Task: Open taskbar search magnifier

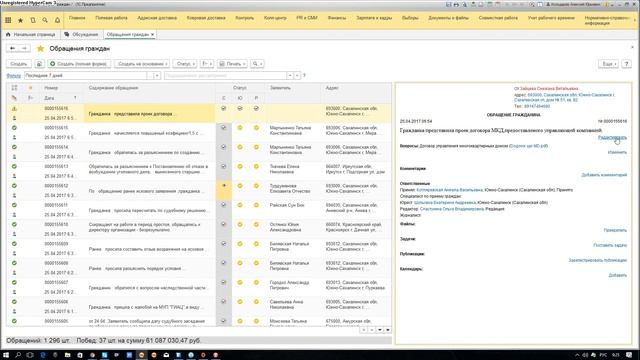Action: [18, 355]
